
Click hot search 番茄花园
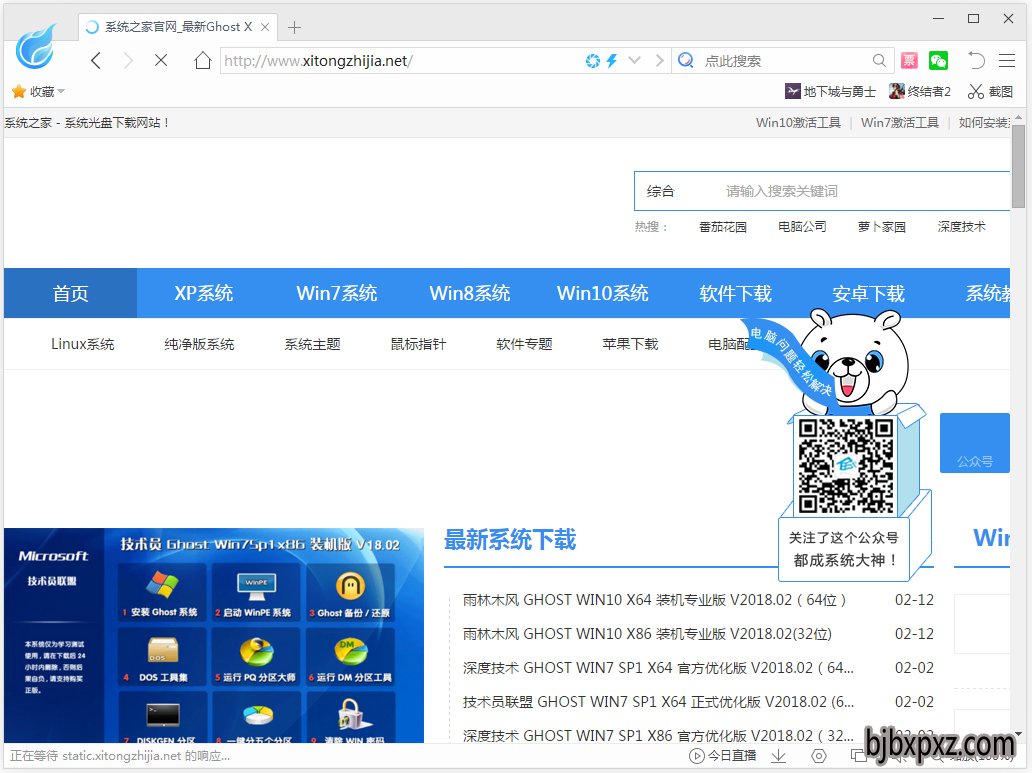723,227
